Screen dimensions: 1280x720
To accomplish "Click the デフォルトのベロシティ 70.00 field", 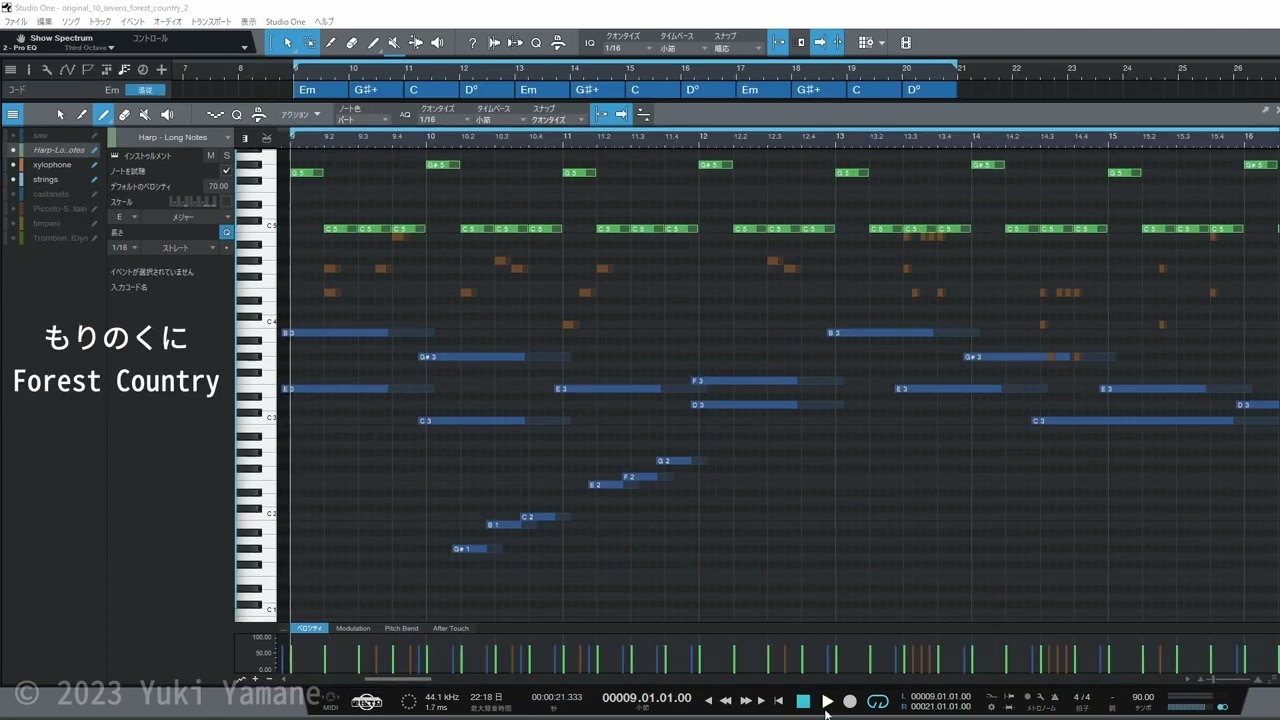I will (218, 186).
